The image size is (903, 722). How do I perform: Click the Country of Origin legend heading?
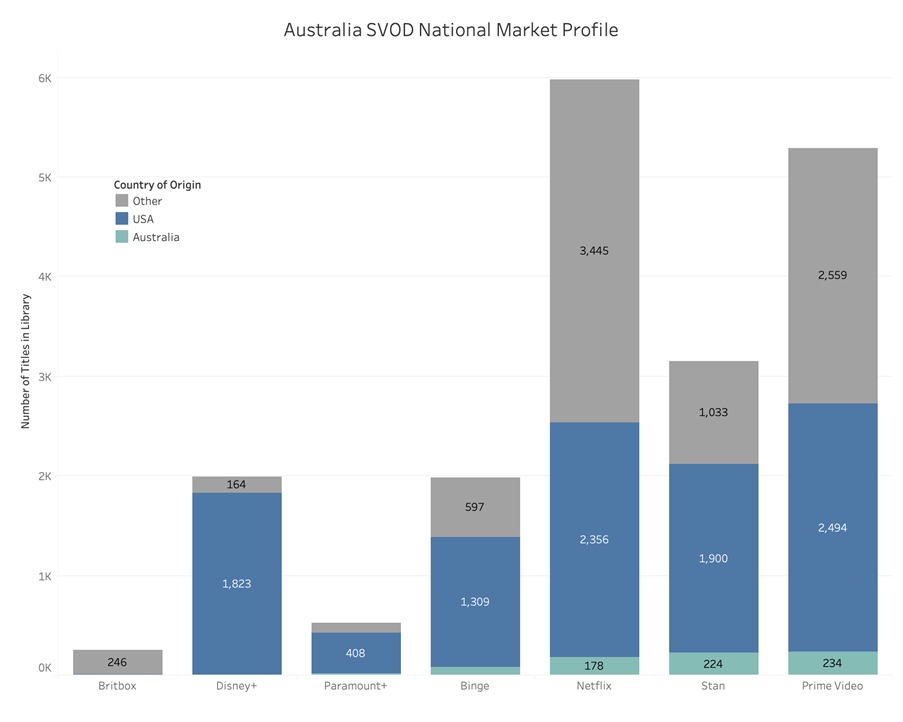coord(157,185)
